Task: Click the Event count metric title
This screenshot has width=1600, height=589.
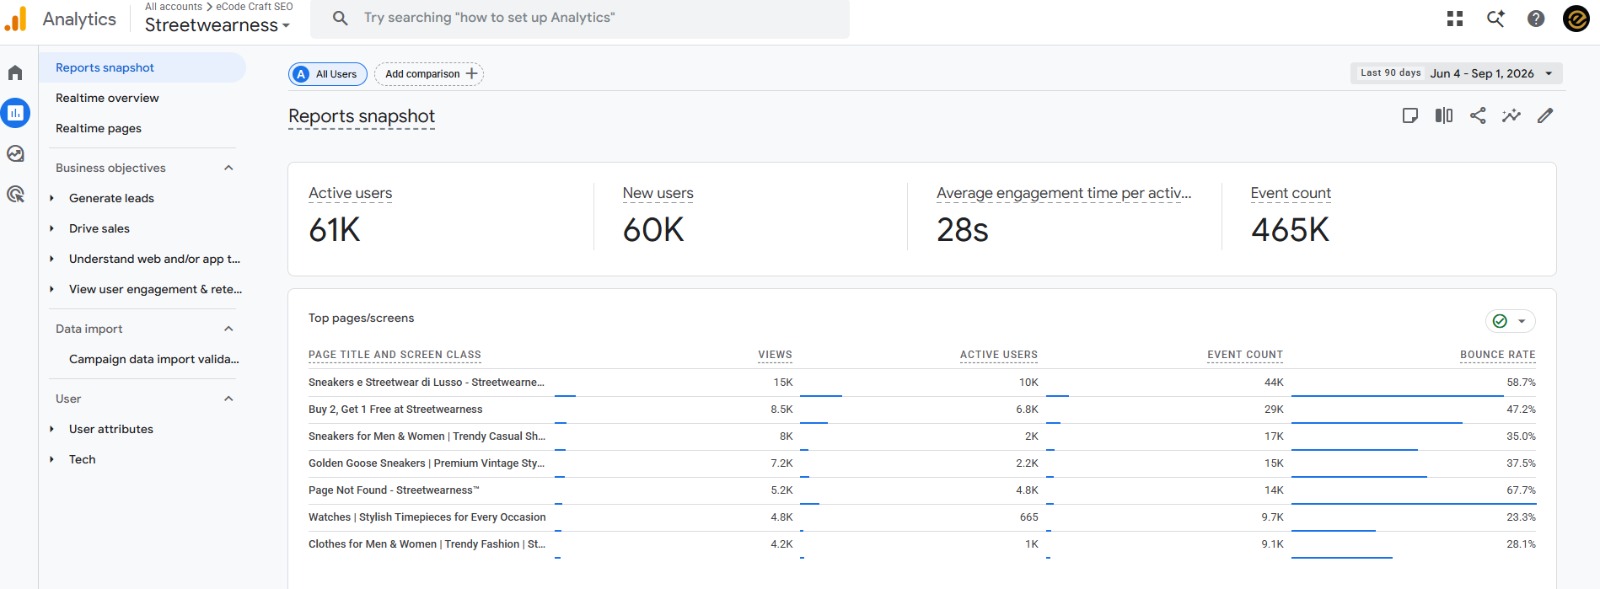Action: click(1291, 193)
